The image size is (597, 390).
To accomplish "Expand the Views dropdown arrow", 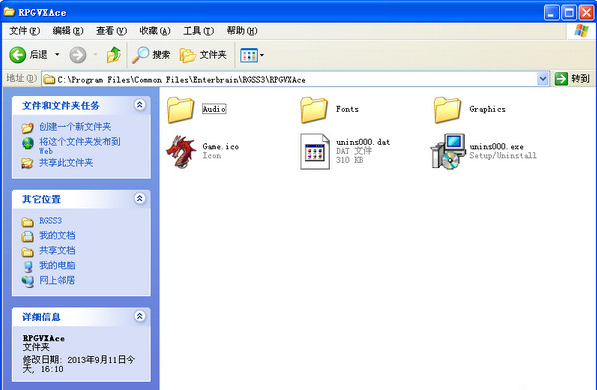I will 262,56.
